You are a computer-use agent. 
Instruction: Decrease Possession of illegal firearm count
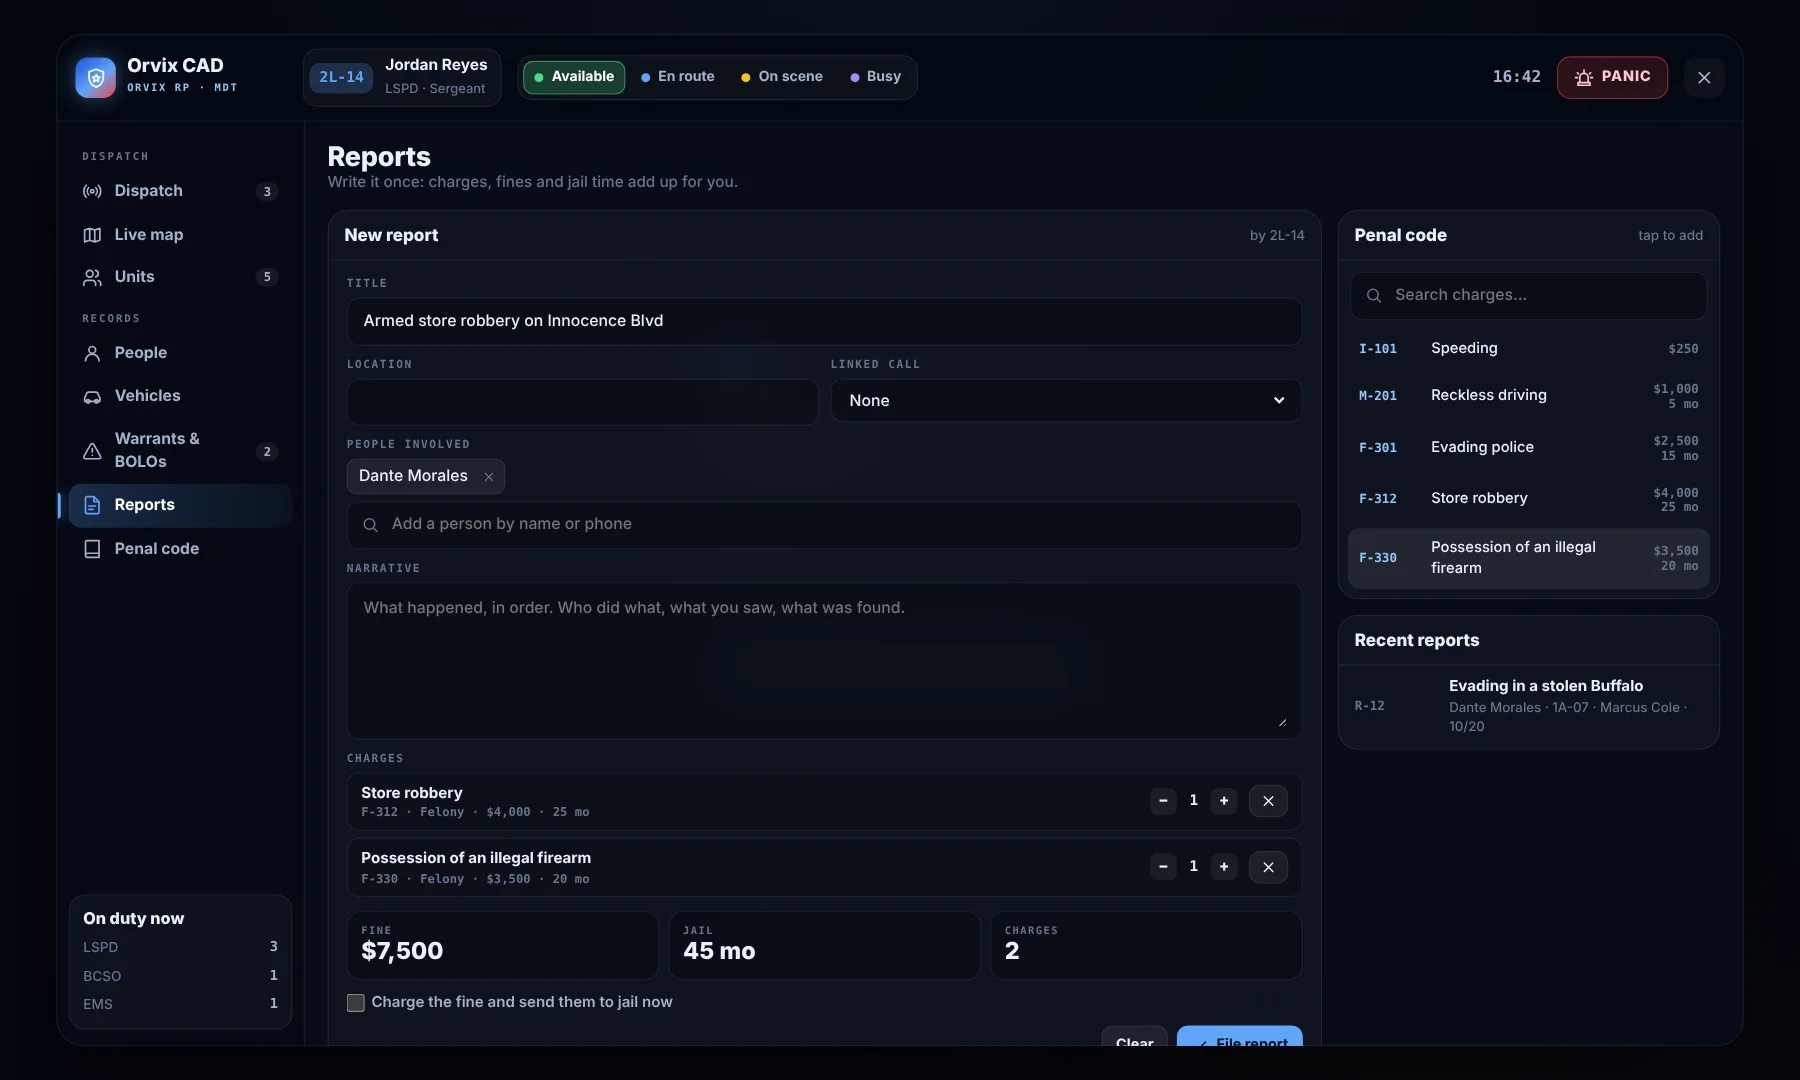click(x=1163, y=867)
